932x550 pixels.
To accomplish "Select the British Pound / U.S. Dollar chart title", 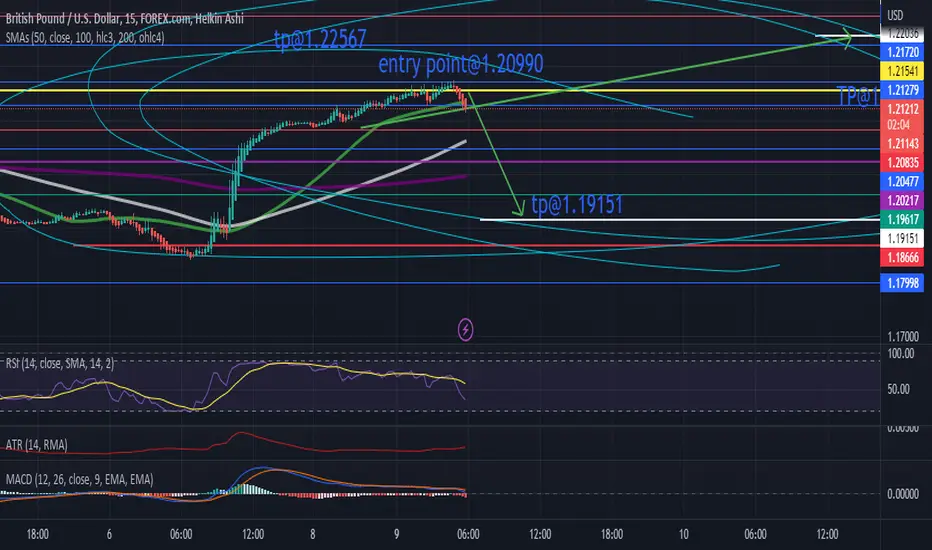I will coord(124,19).
